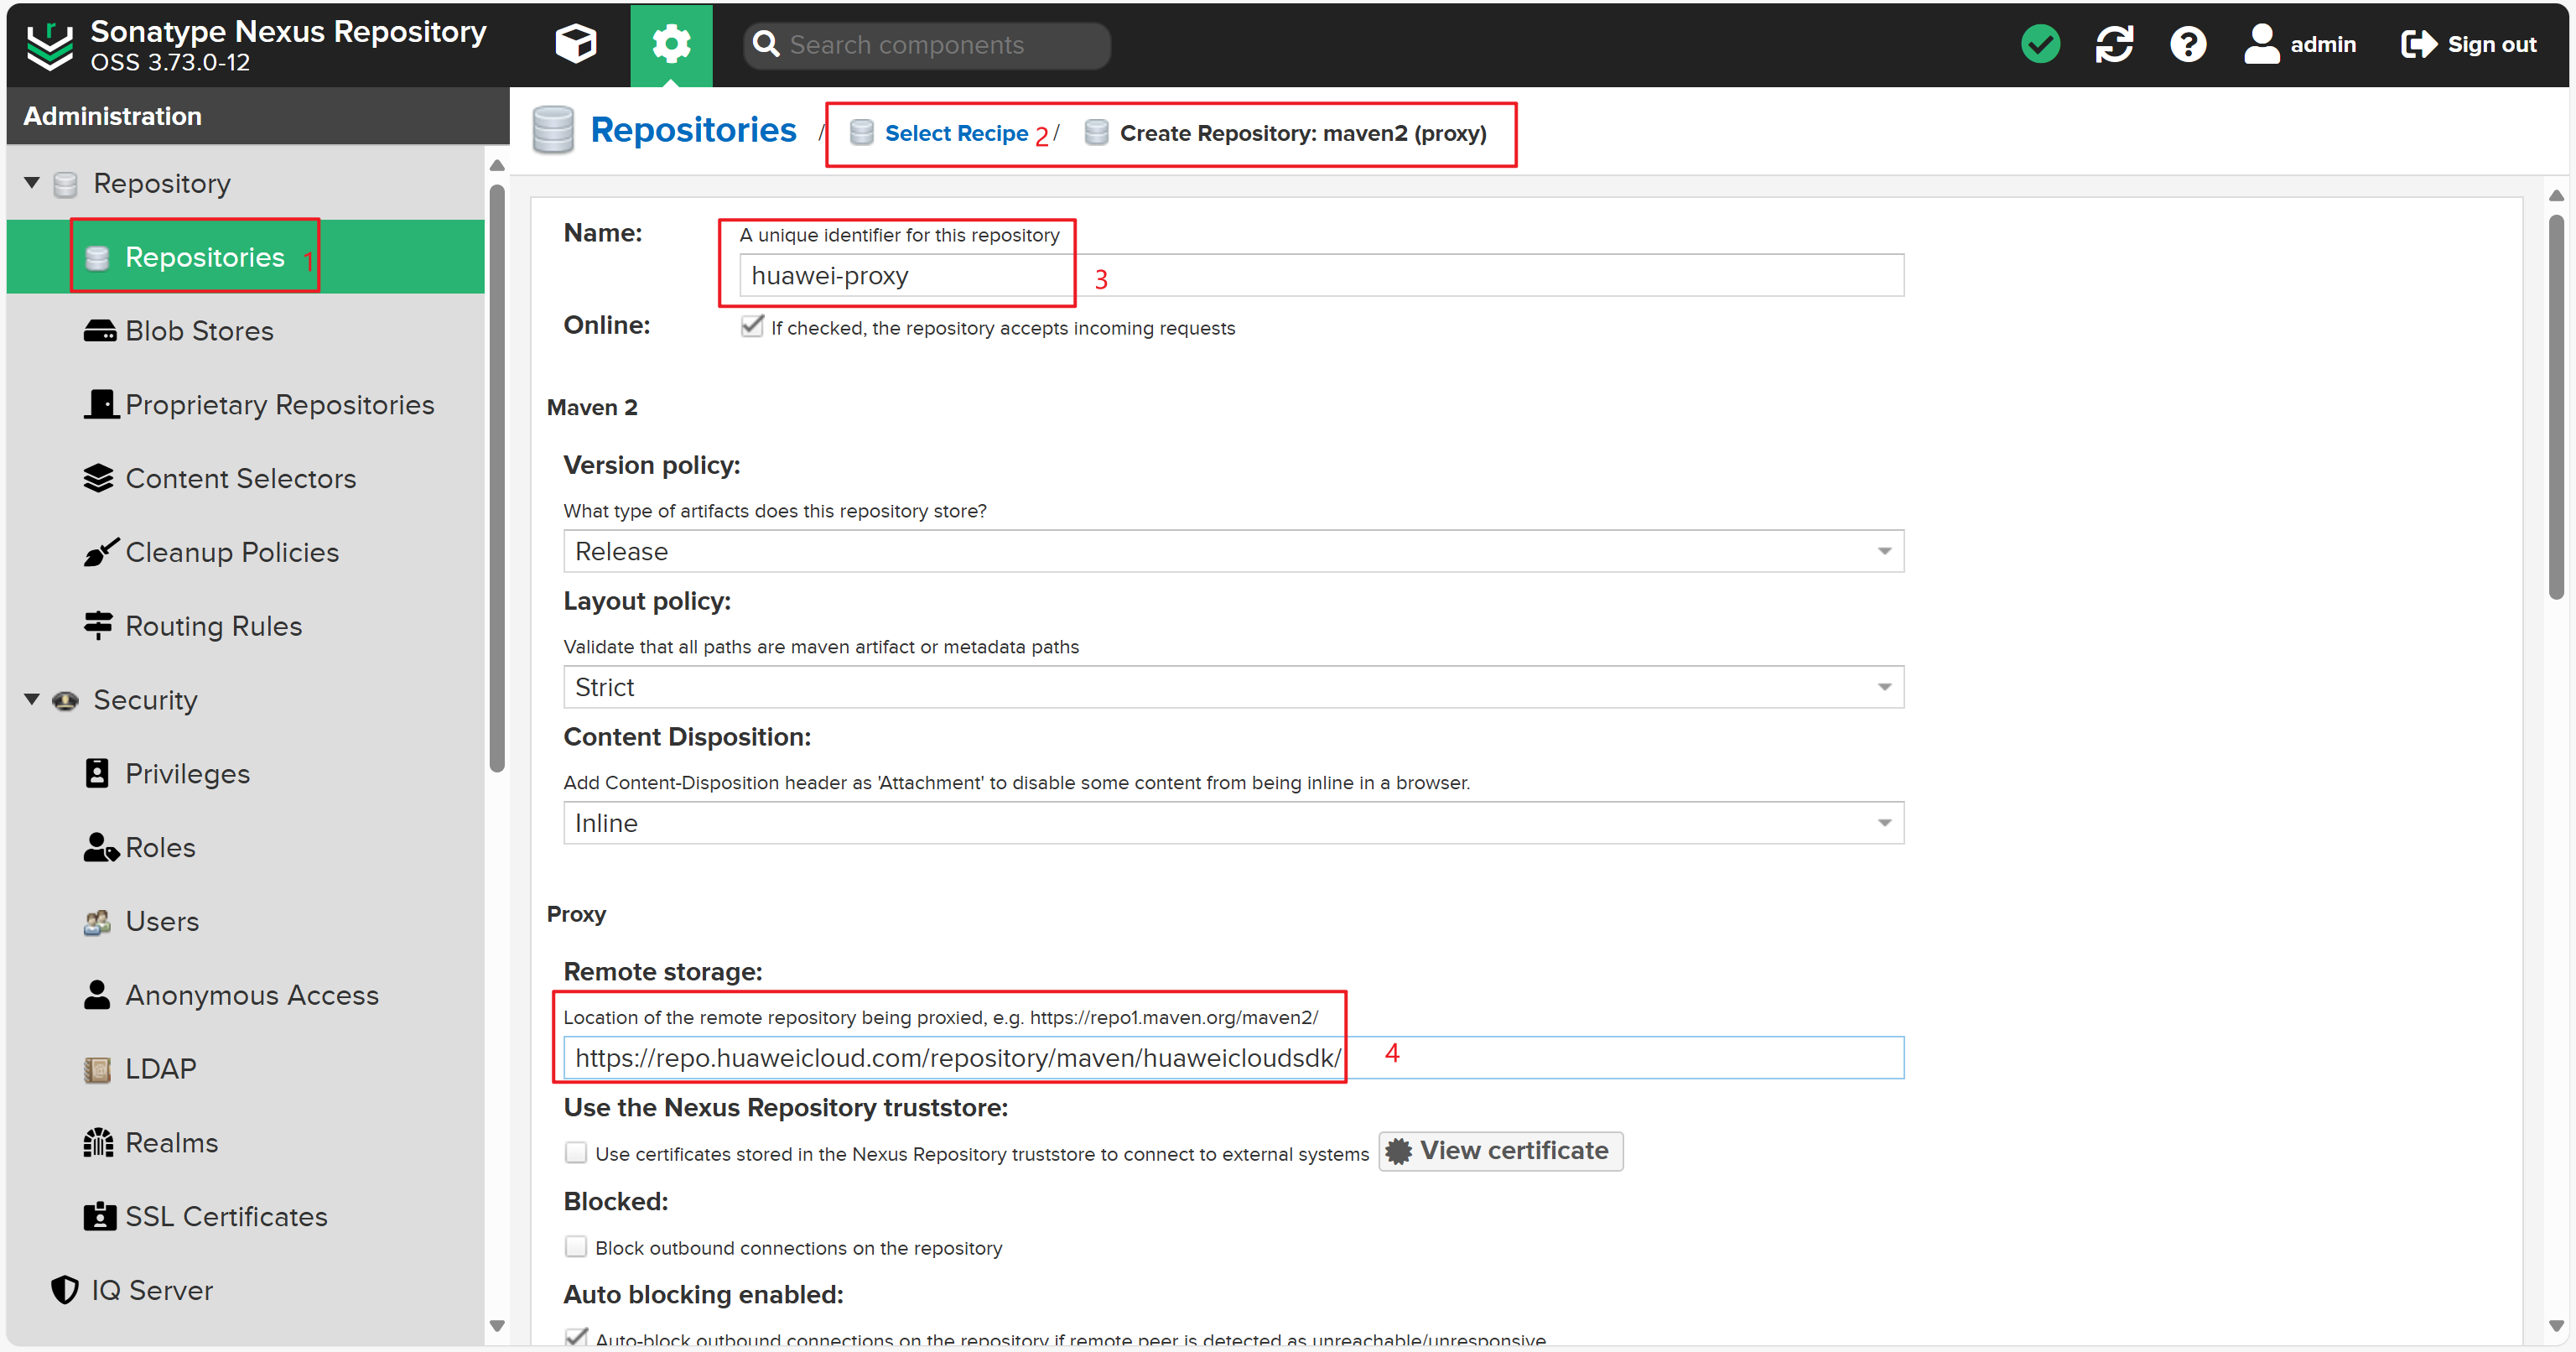Click the Users group icon
Image resolution: width=2576 pixels, height=1352 pixels.
(x=97, y=921)
